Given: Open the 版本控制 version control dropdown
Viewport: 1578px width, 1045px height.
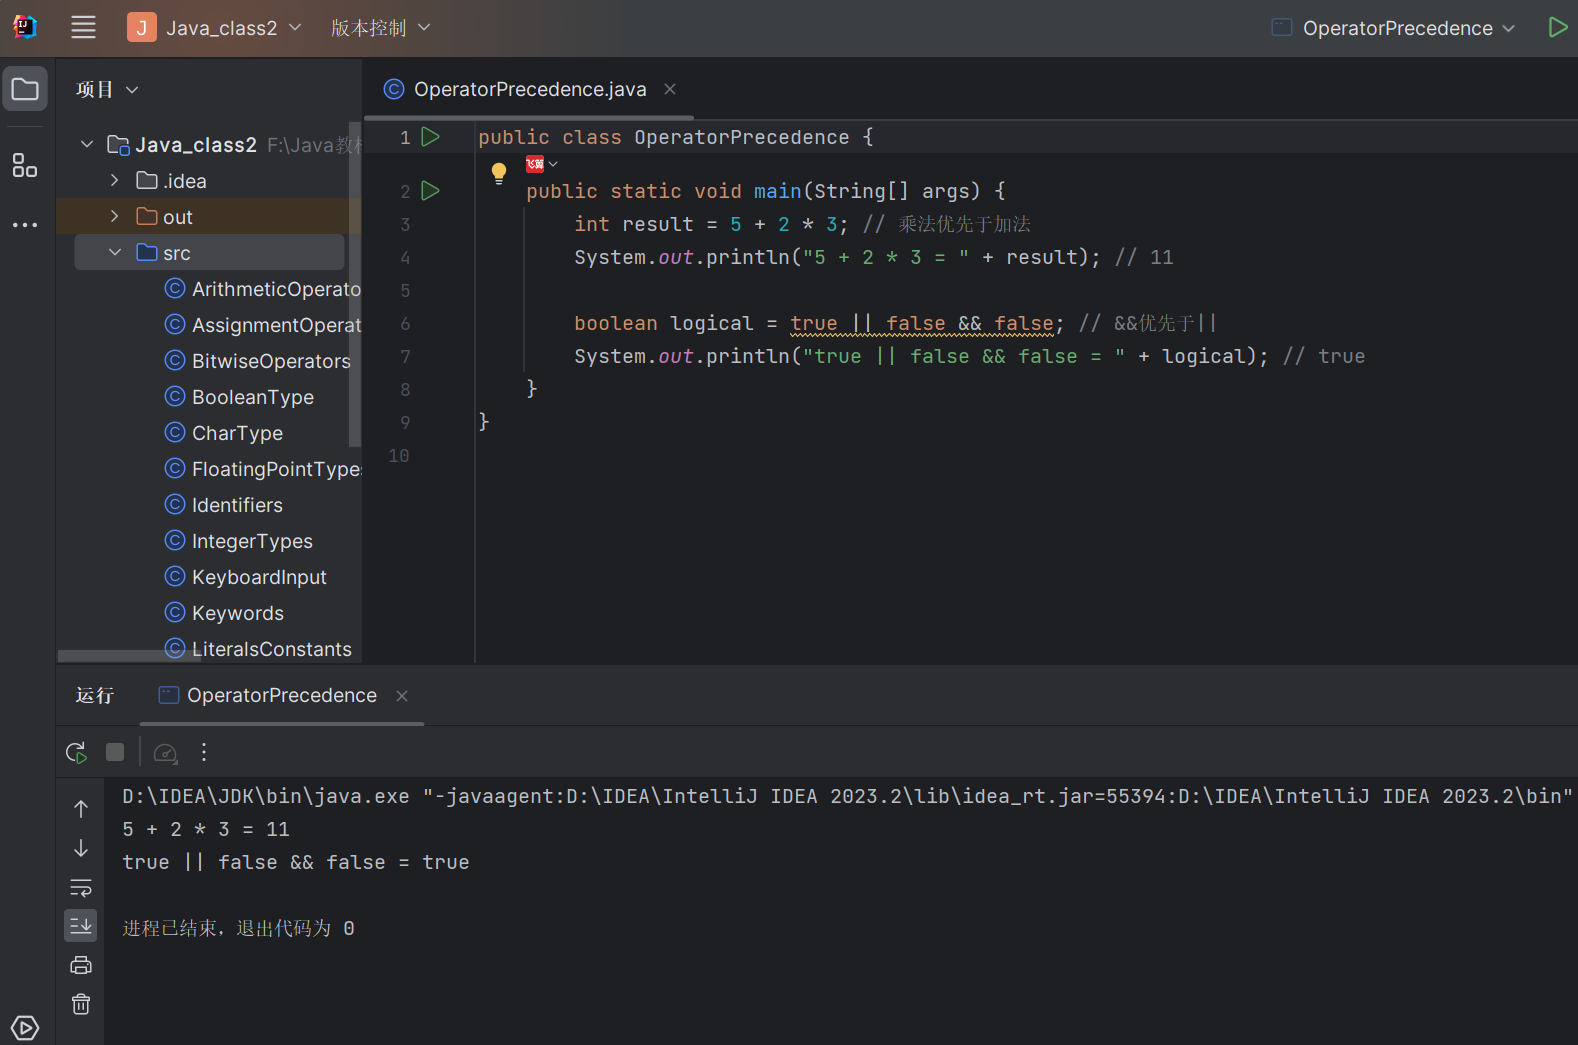Looking at the screenshot, I should click(x=380, y=28).
